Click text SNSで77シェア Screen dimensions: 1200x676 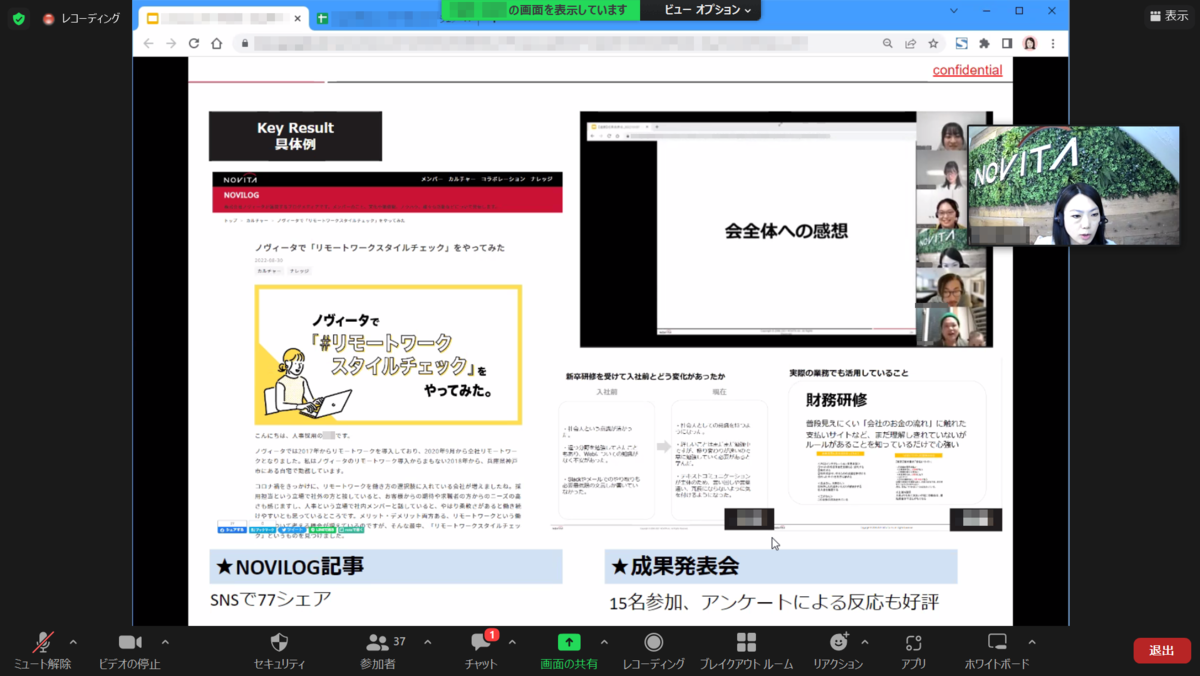click(x=270, y=600)
